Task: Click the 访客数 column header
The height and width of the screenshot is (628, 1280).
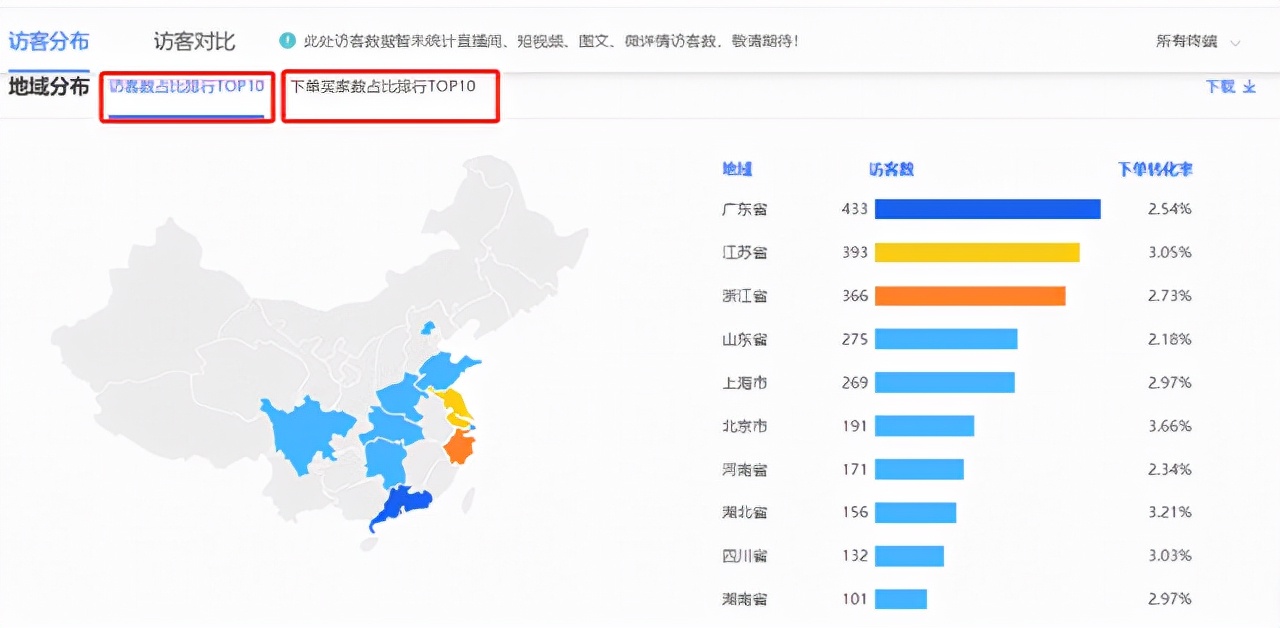Action: pyautogui.click(x=888, y=168)
